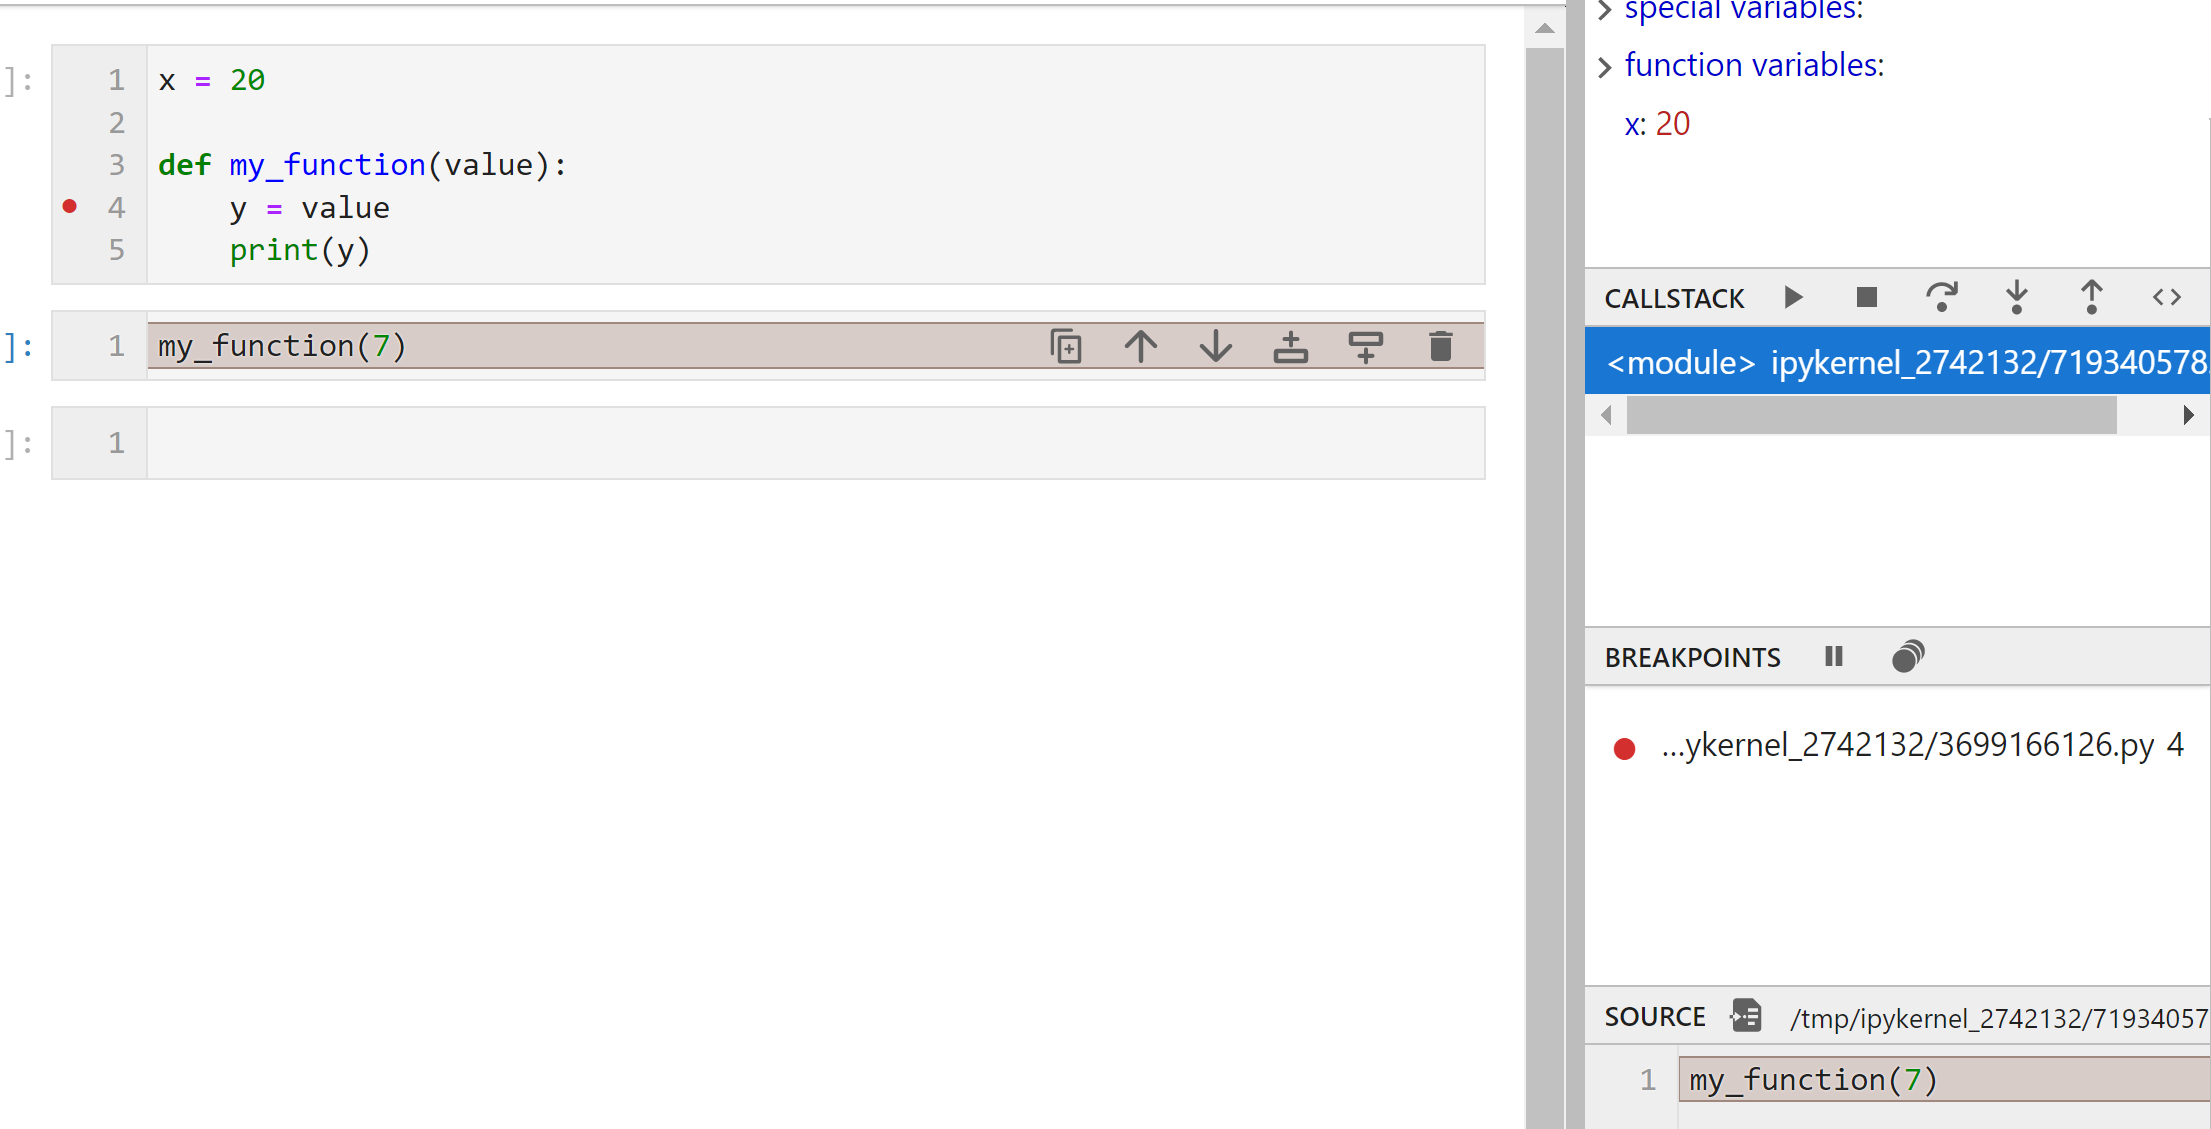Click line number 3 gutter in first cell
This screenshot has height=1129, width=2211.
(x=116, y=165)
